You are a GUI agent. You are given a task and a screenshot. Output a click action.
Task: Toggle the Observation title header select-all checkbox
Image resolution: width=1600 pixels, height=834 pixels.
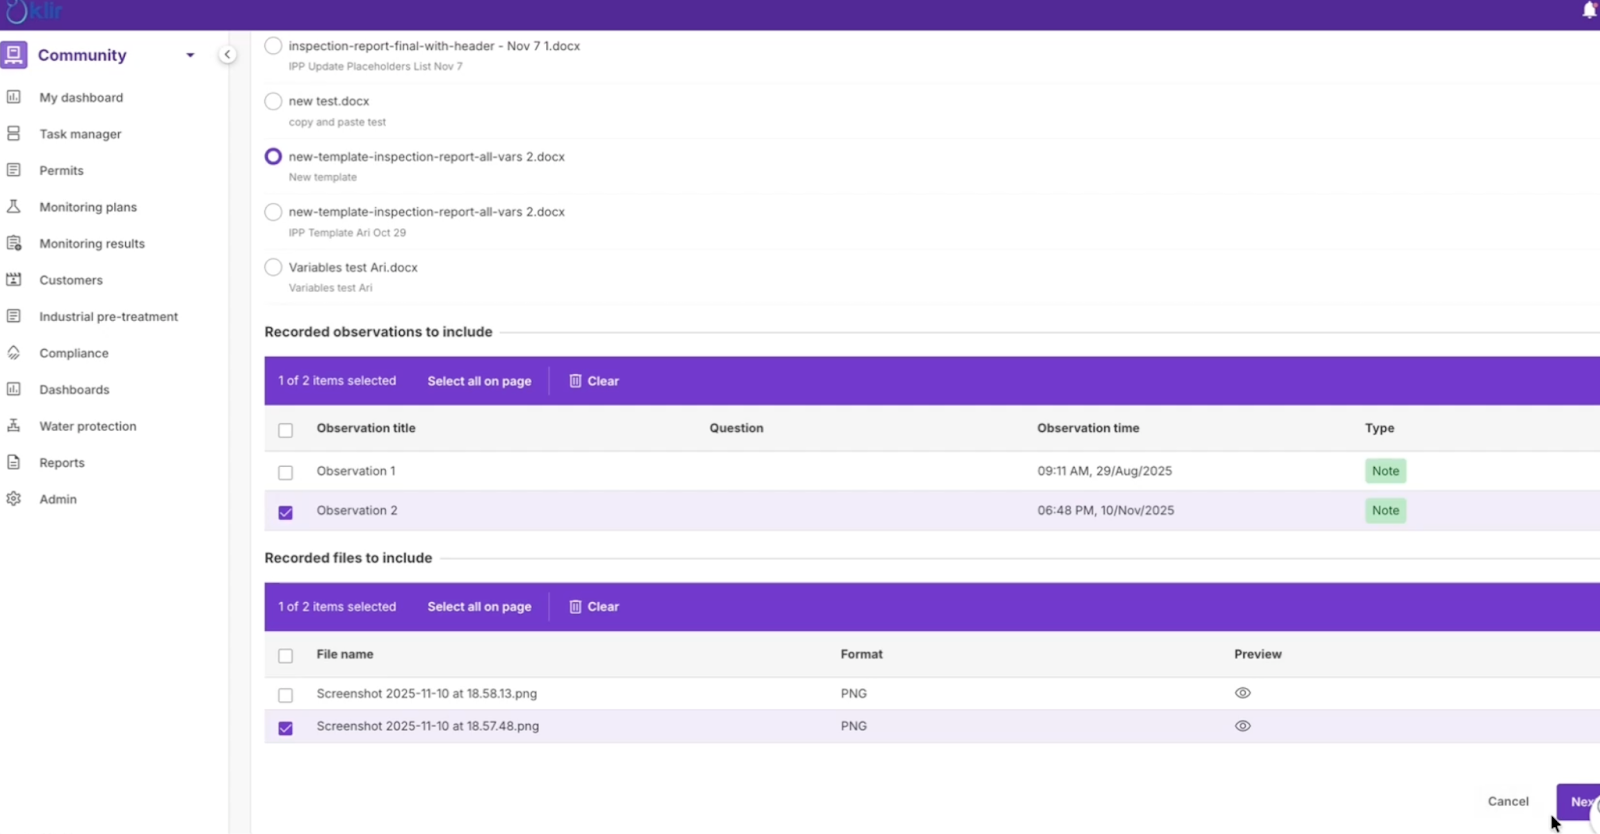pyautogui.click(x=285, y=430)
